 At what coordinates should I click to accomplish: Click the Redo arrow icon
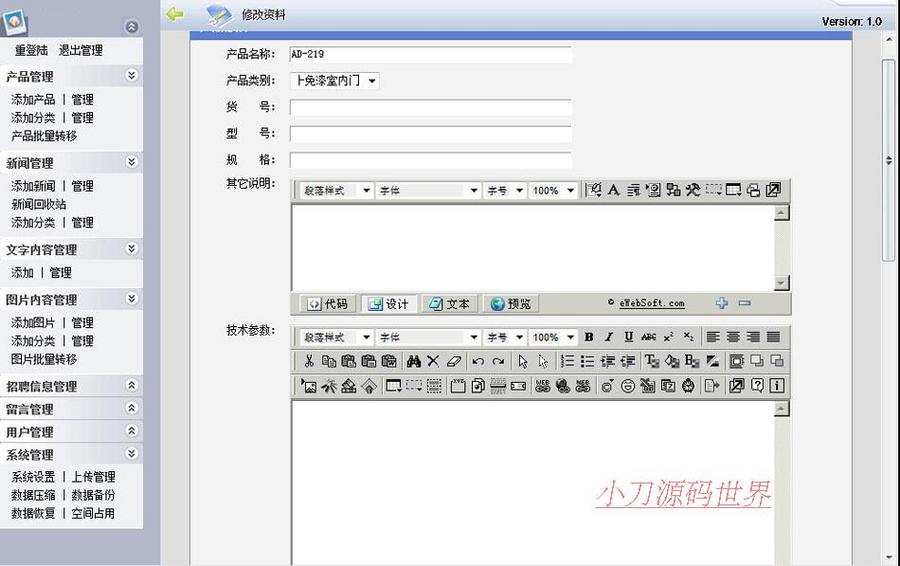[x=498, y=361]
